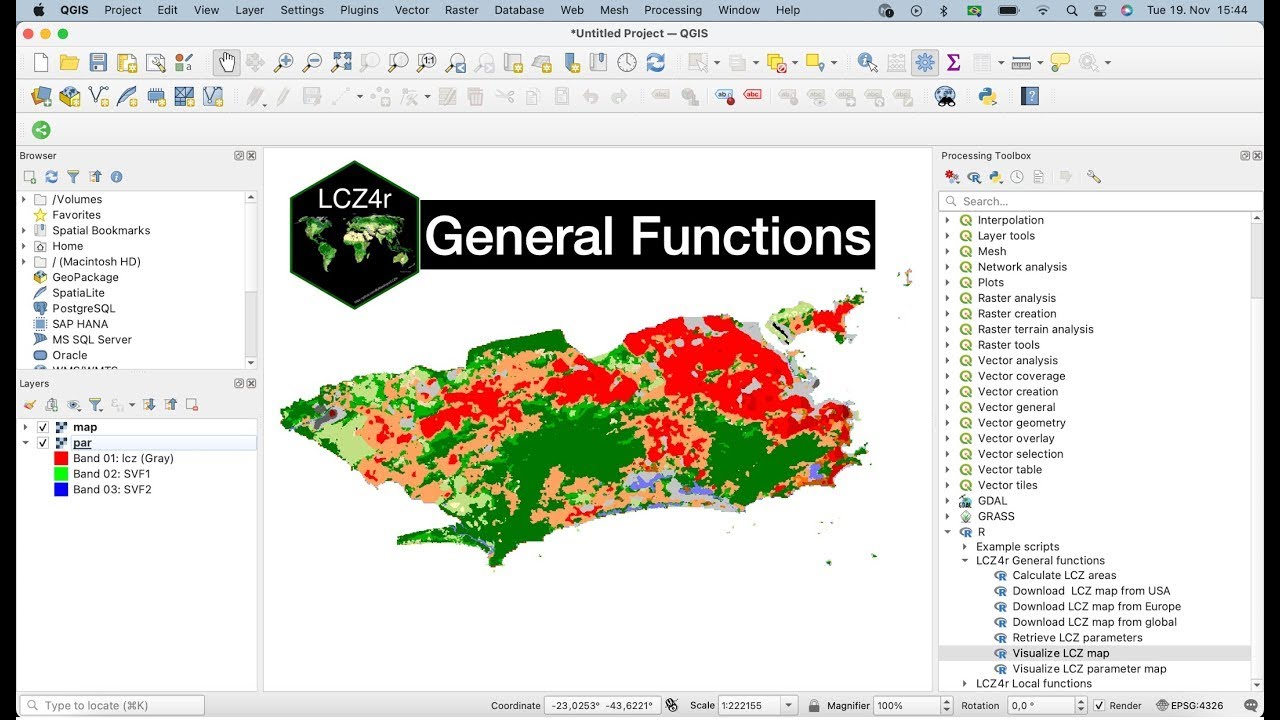Expand the /Volumes browser item
This screenshot has height=720, width=1280.
(x=25, y=199)
